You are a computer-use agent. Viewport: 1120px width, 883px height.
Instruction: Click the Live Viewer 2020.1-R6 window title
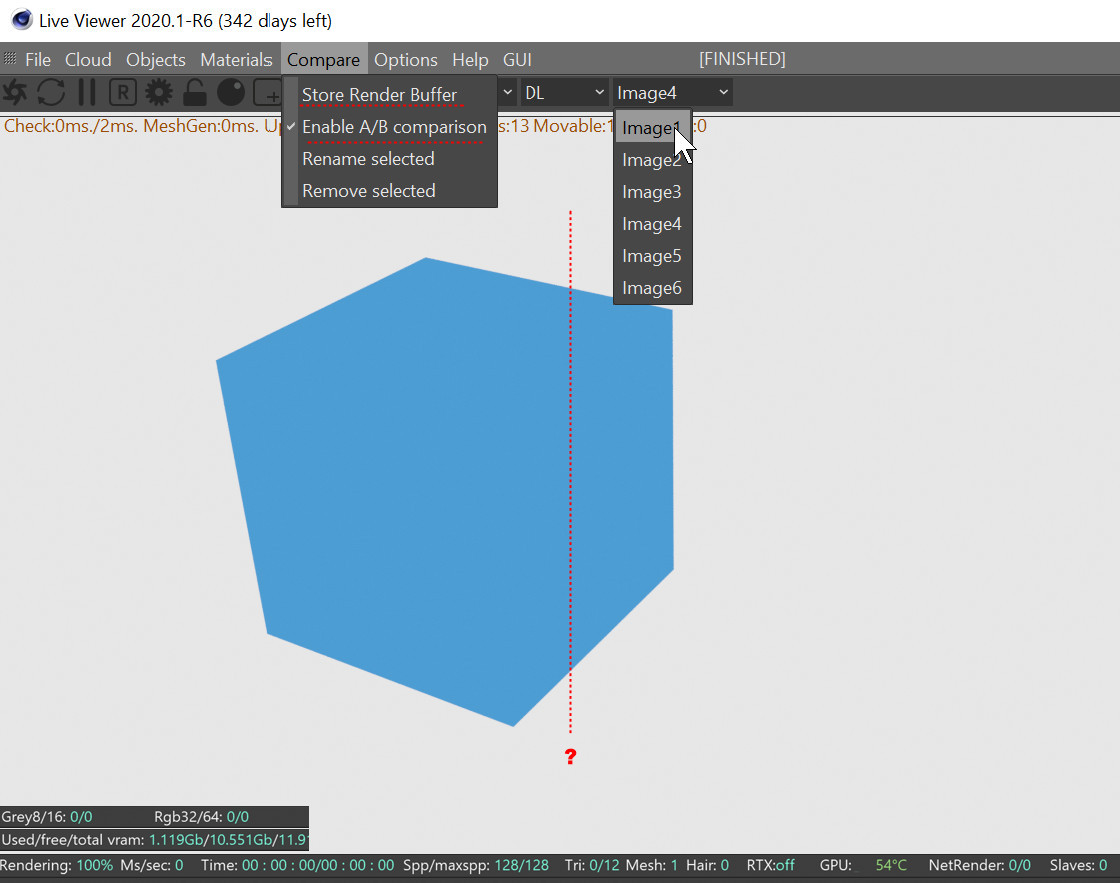tap(185, 21)
